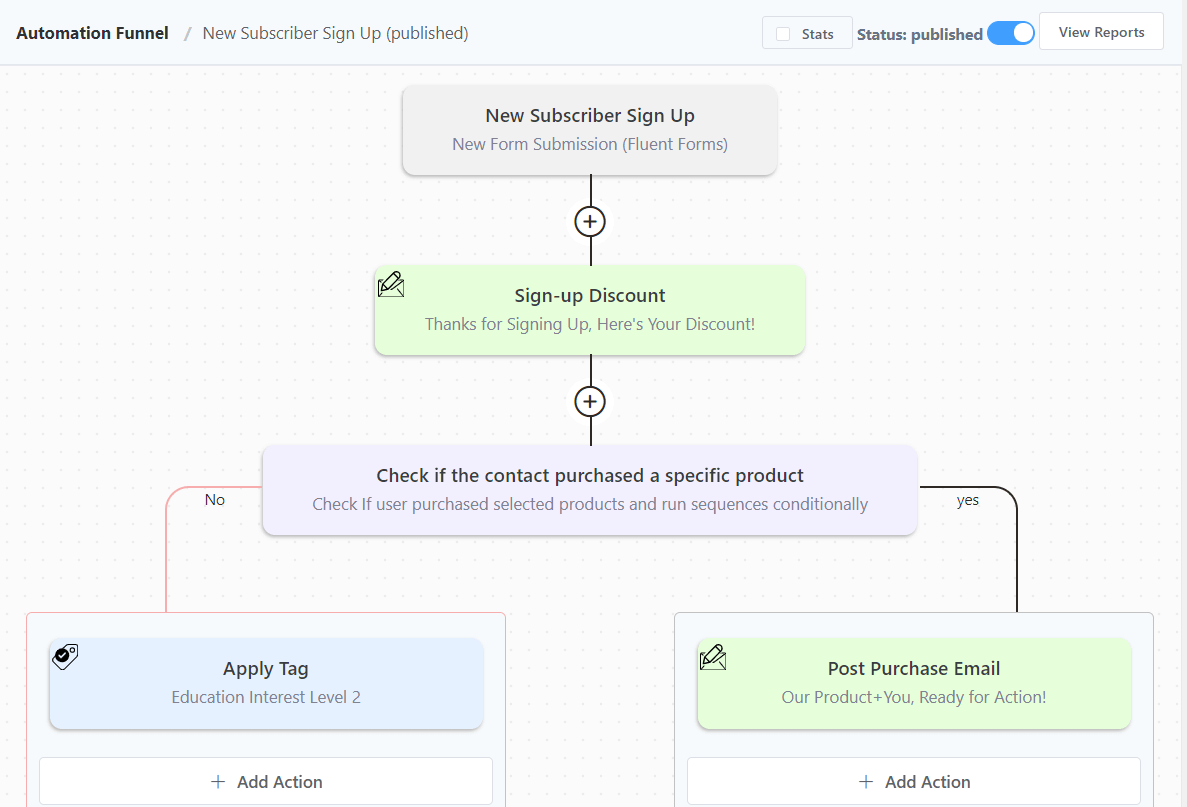Click the New Subscriber Sign Up breadcrumb
This screenshot has height=807, width=1187.
click(335, 33)
